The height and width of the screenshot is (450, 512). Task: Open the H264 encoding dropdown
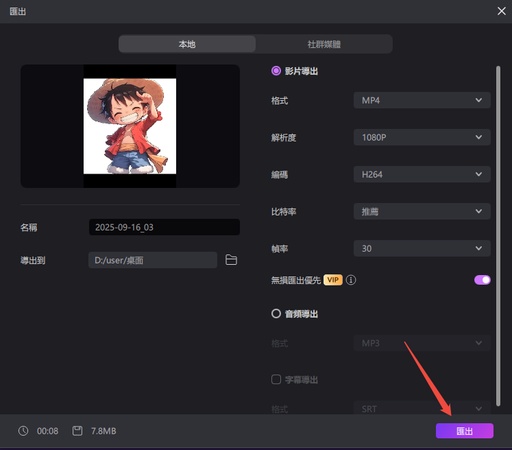pos(422,174)
